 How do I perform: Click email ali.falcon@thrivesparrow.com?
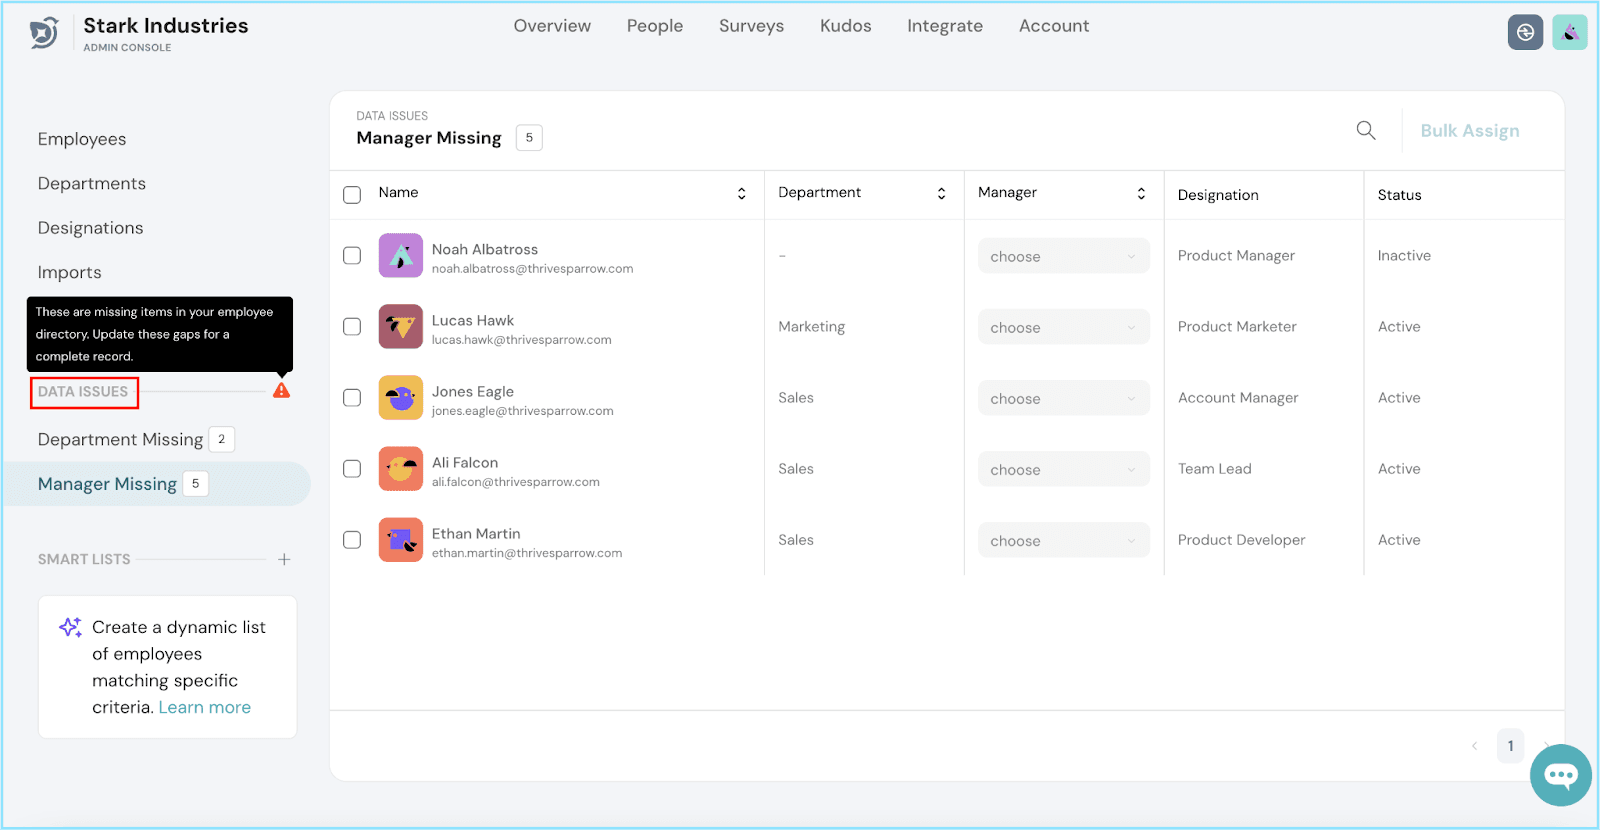click(516, 482)
